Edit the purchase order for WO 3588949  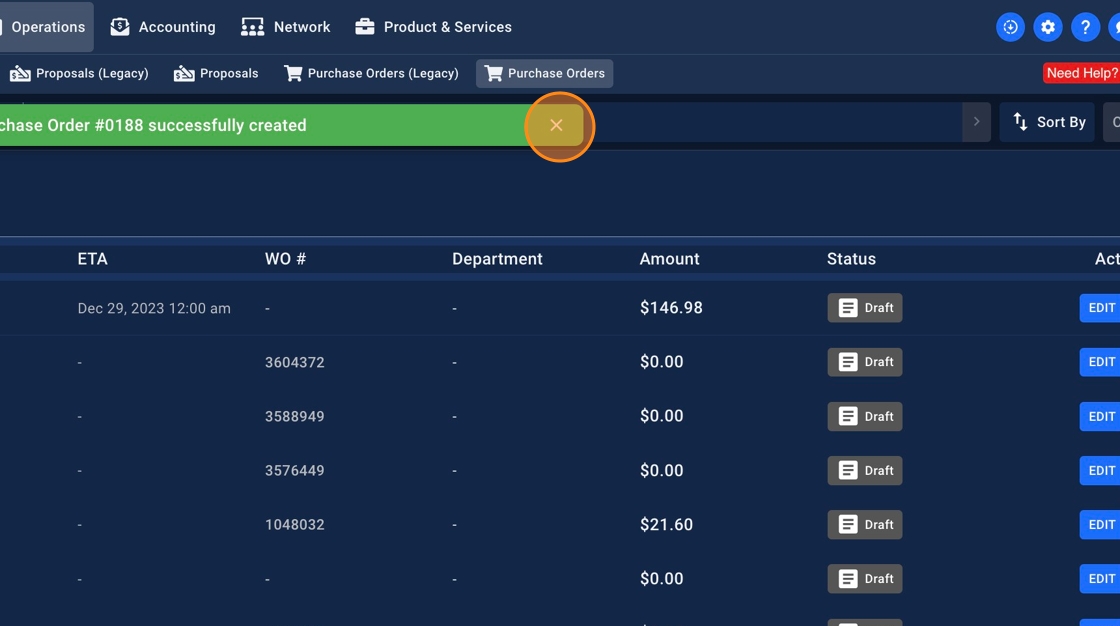coord(1100,417)
